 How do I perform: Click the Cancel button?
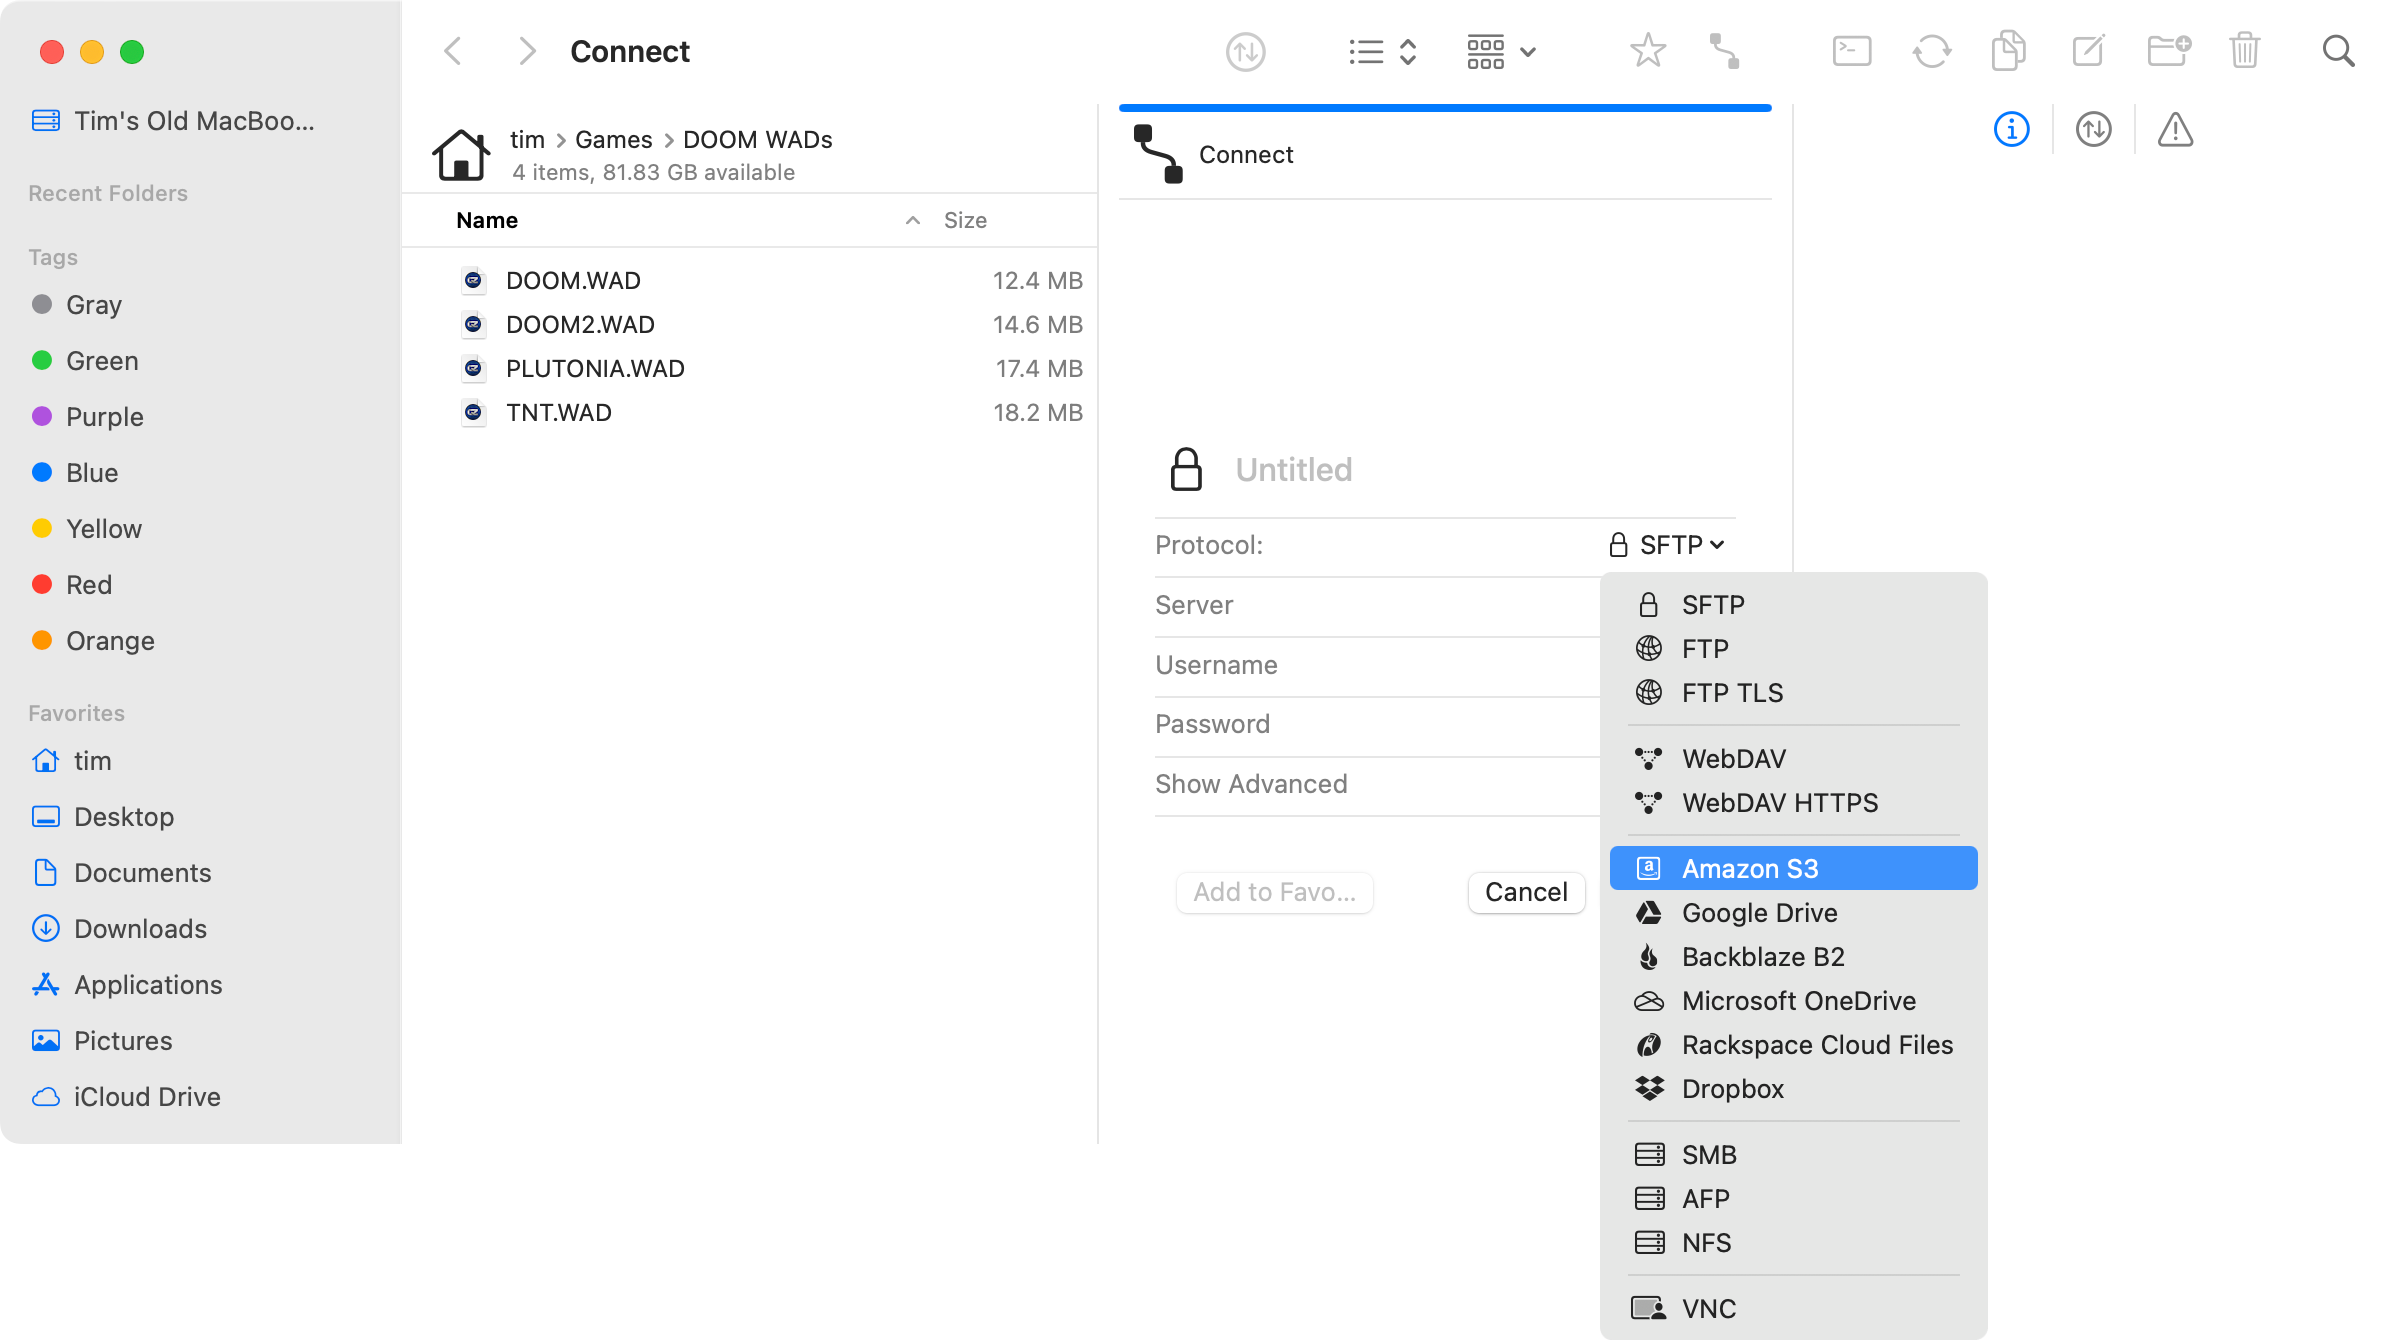1526,892
